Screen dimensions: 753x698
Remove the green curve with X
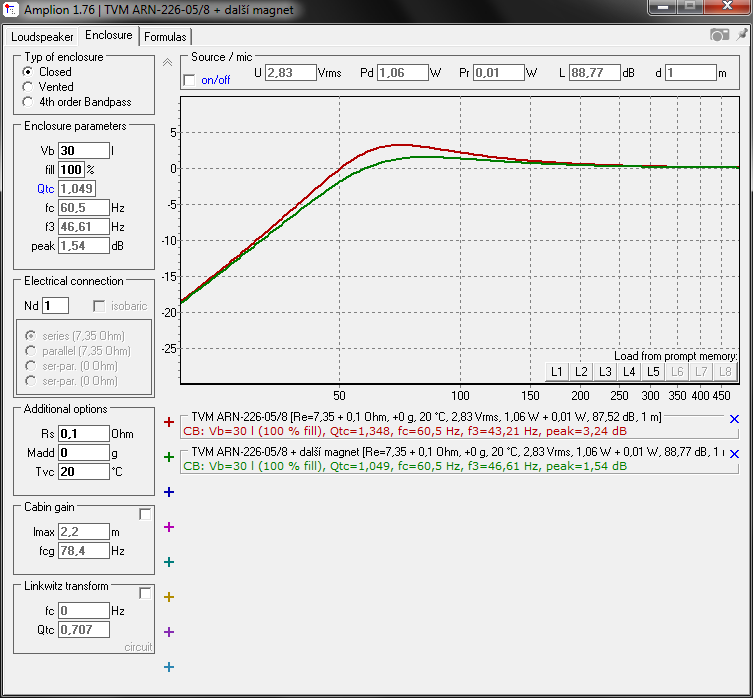click(734, 454)
